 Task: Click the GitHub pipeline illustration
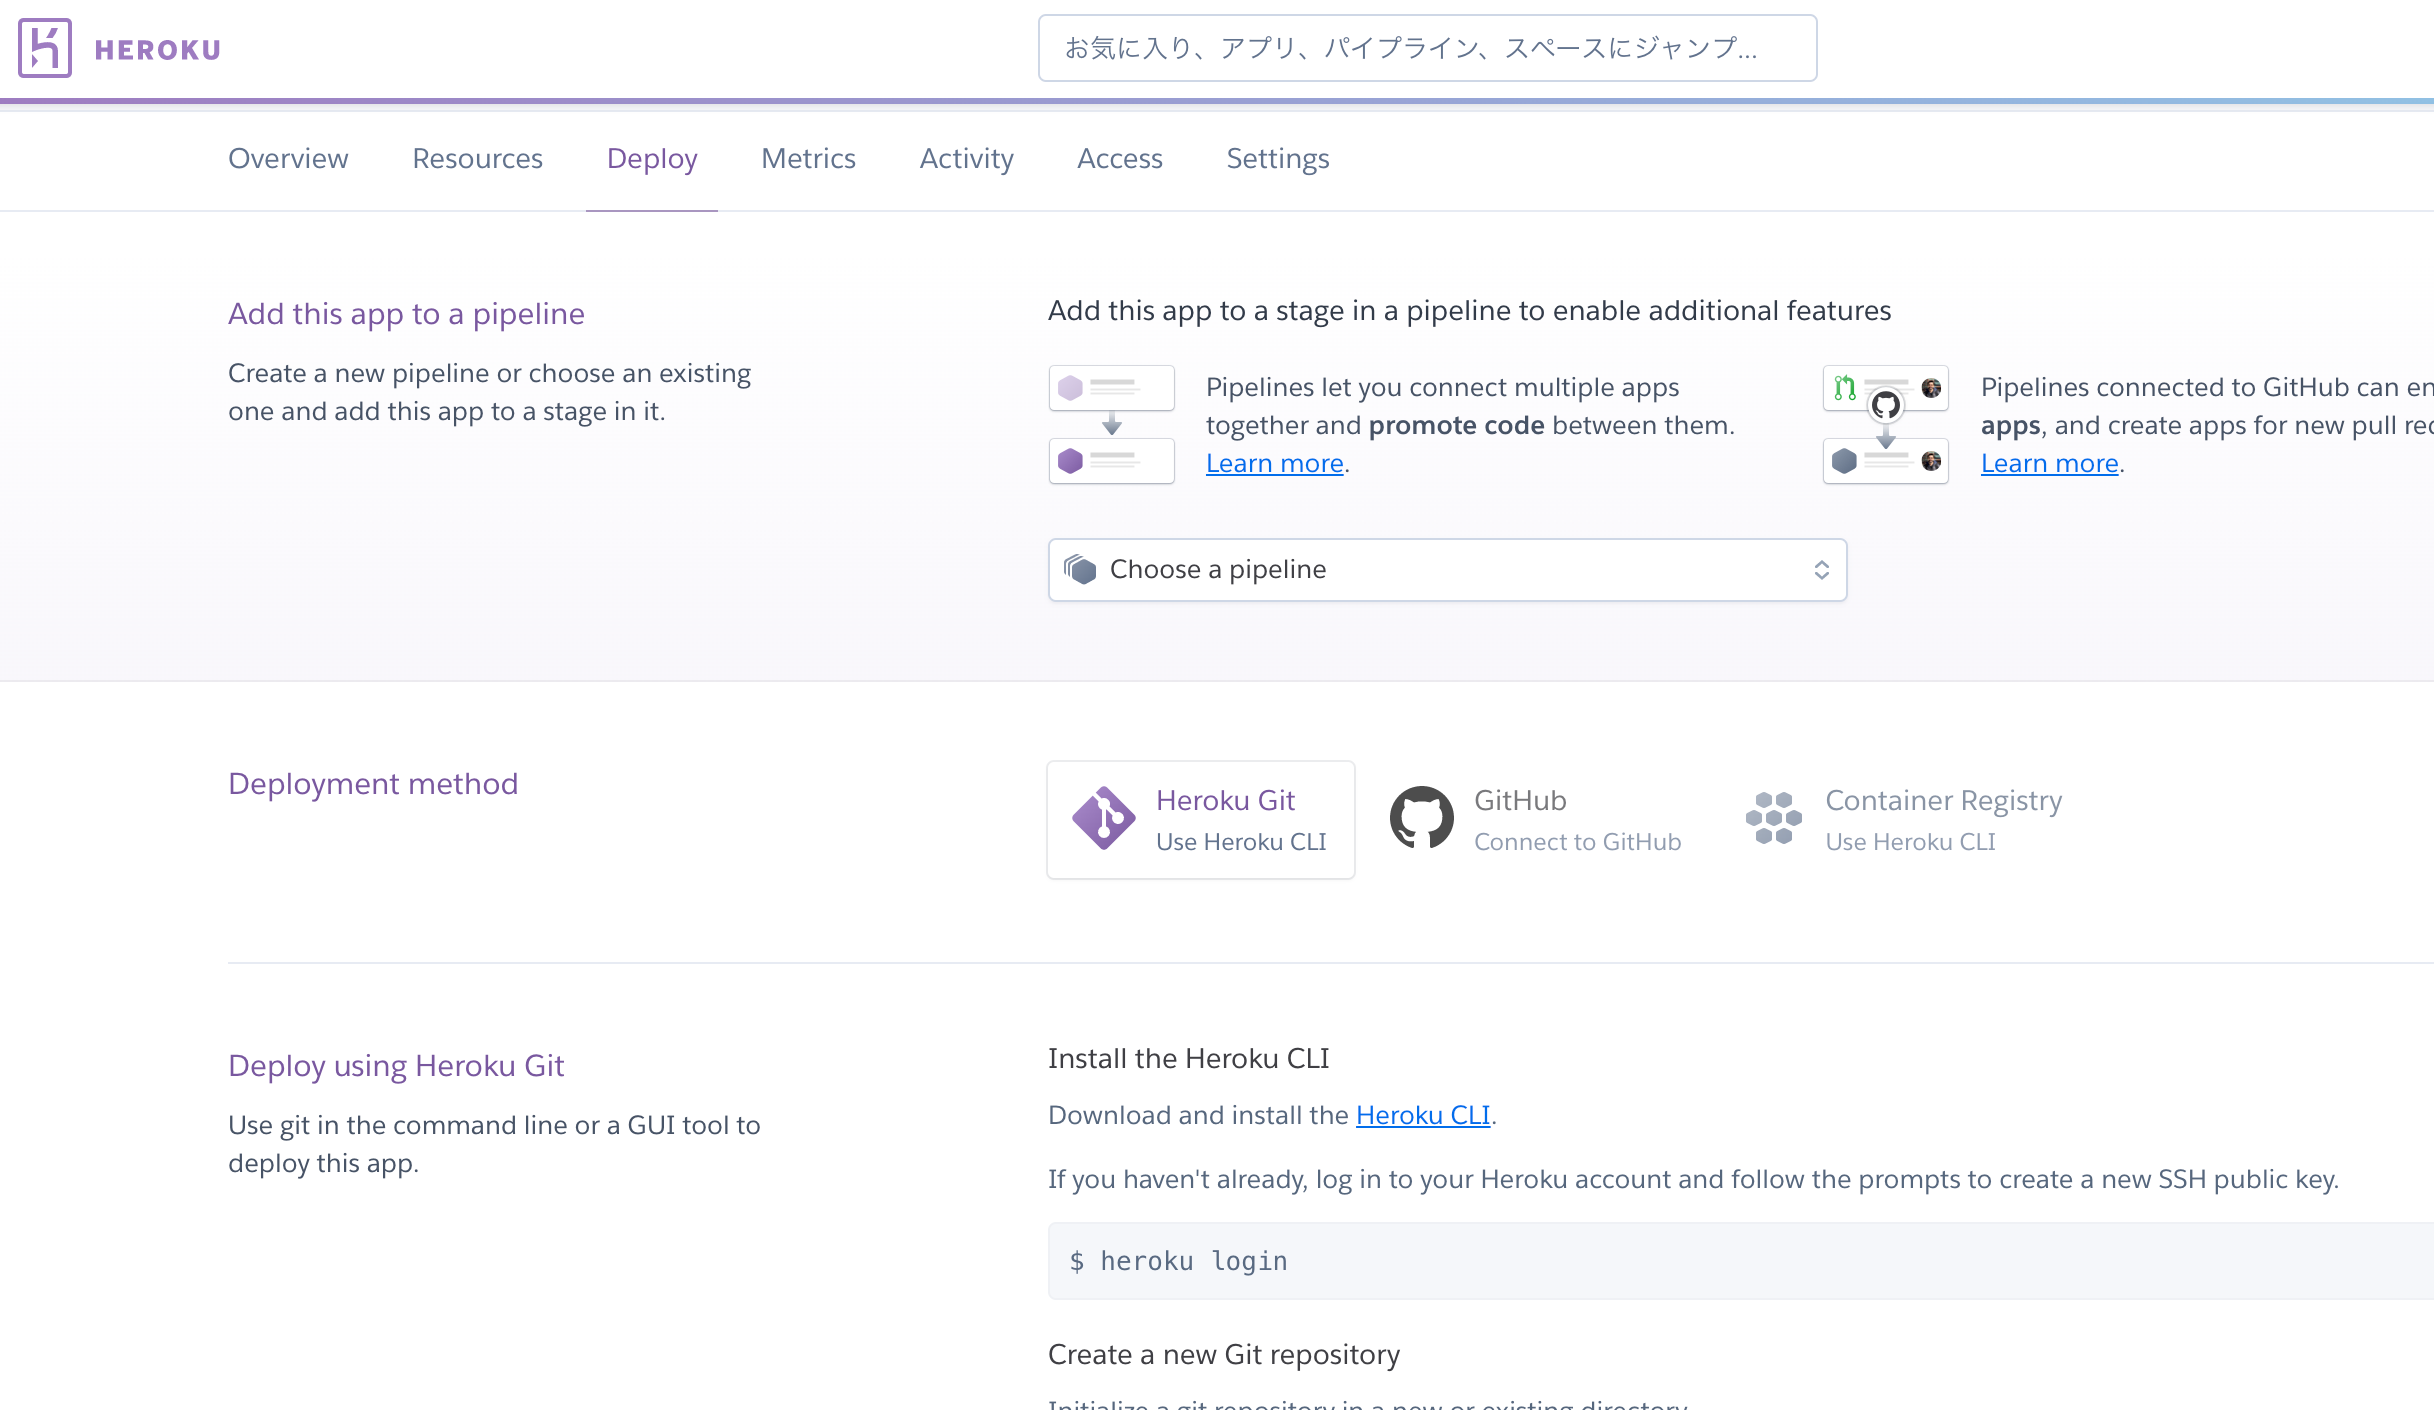(x=1885, y=425)
